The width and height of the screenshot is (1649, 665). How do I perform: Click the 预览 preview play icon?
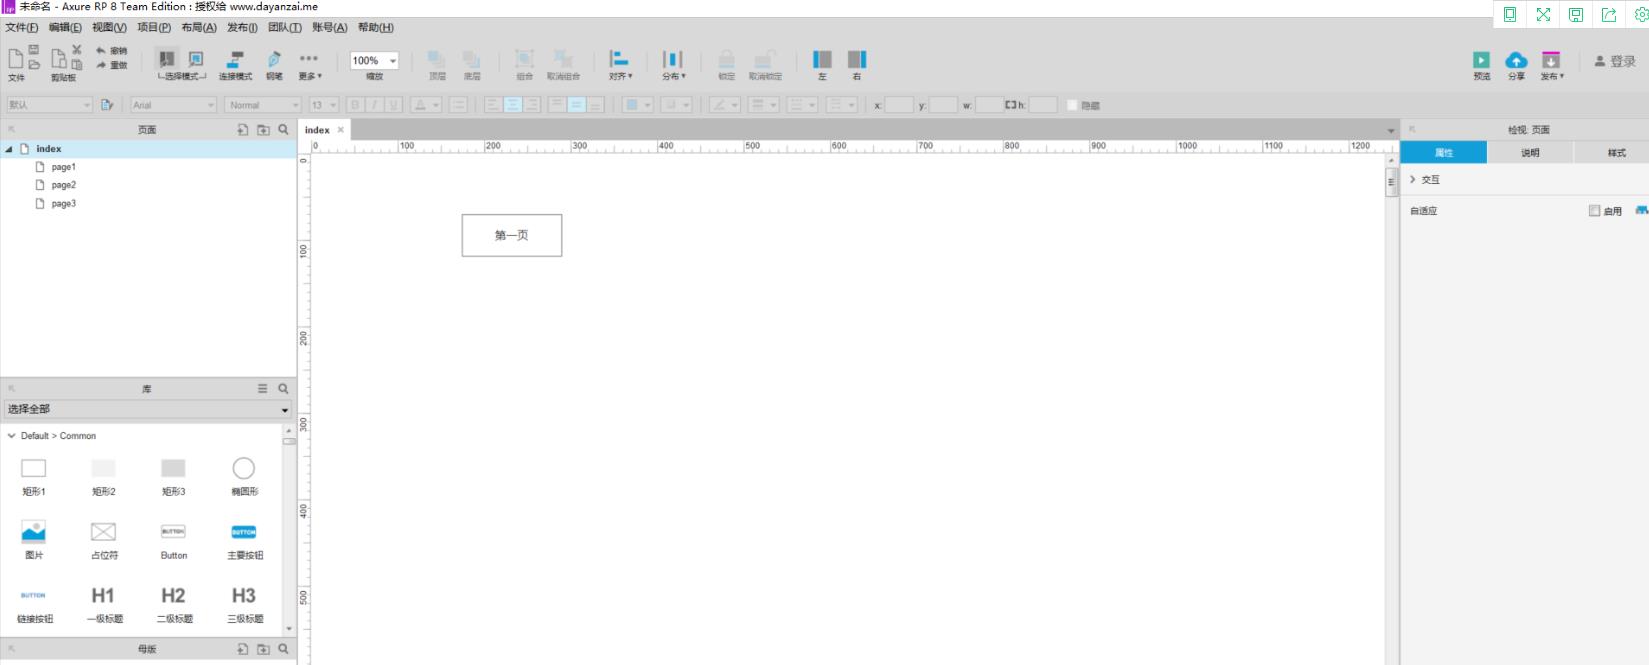click(1481, 61)
